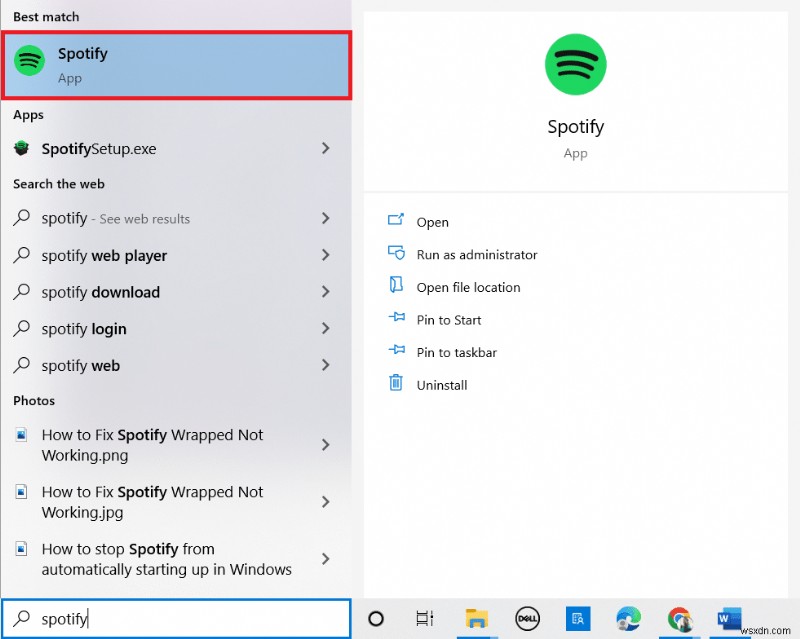800x639 pixels.
Task: Expand 'spotify web' suggestion chevron
Action: [326, 365]
